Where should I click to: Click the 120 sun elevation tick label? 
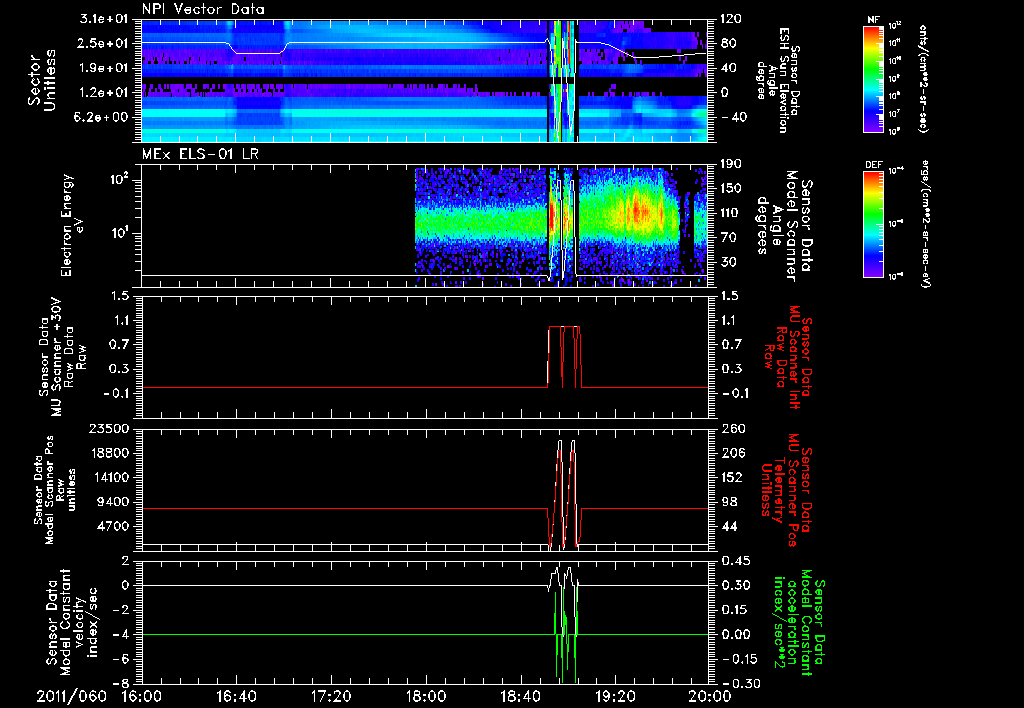coord(731,19)
